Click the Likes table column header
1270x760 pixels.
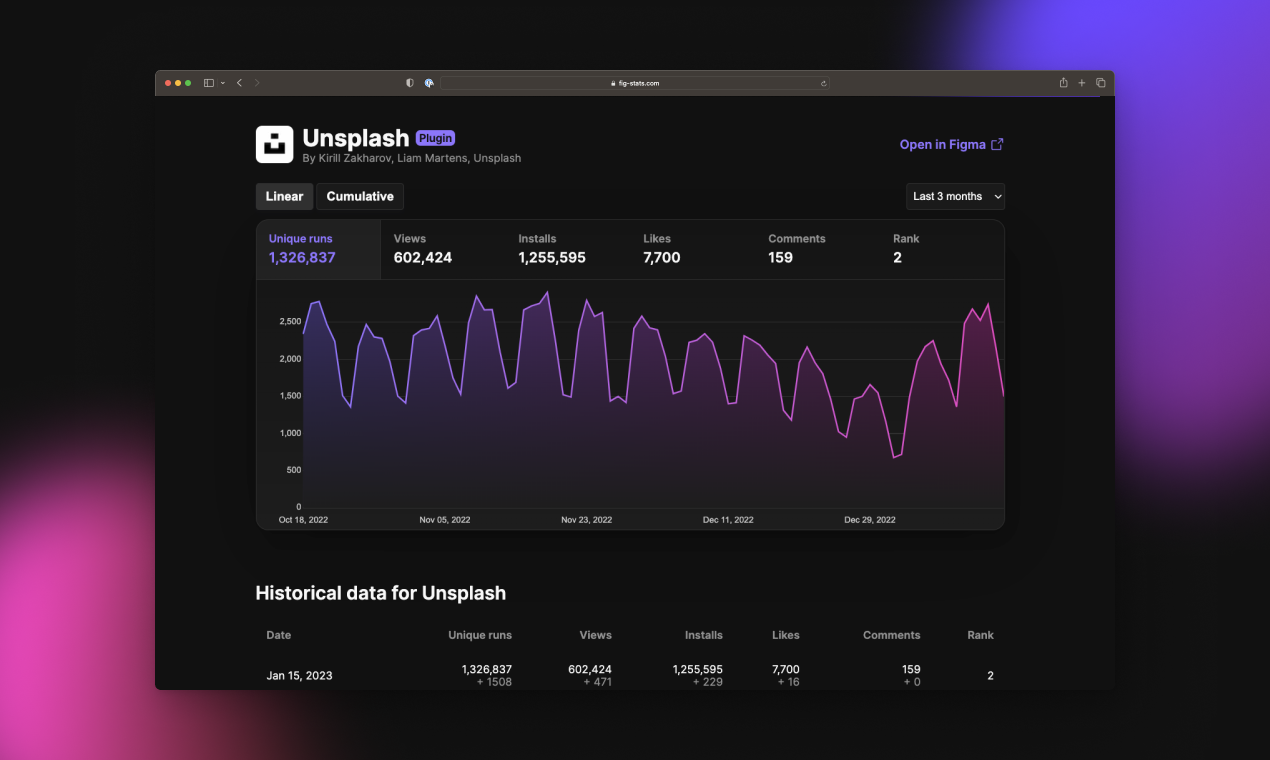[x=786, y=635]
